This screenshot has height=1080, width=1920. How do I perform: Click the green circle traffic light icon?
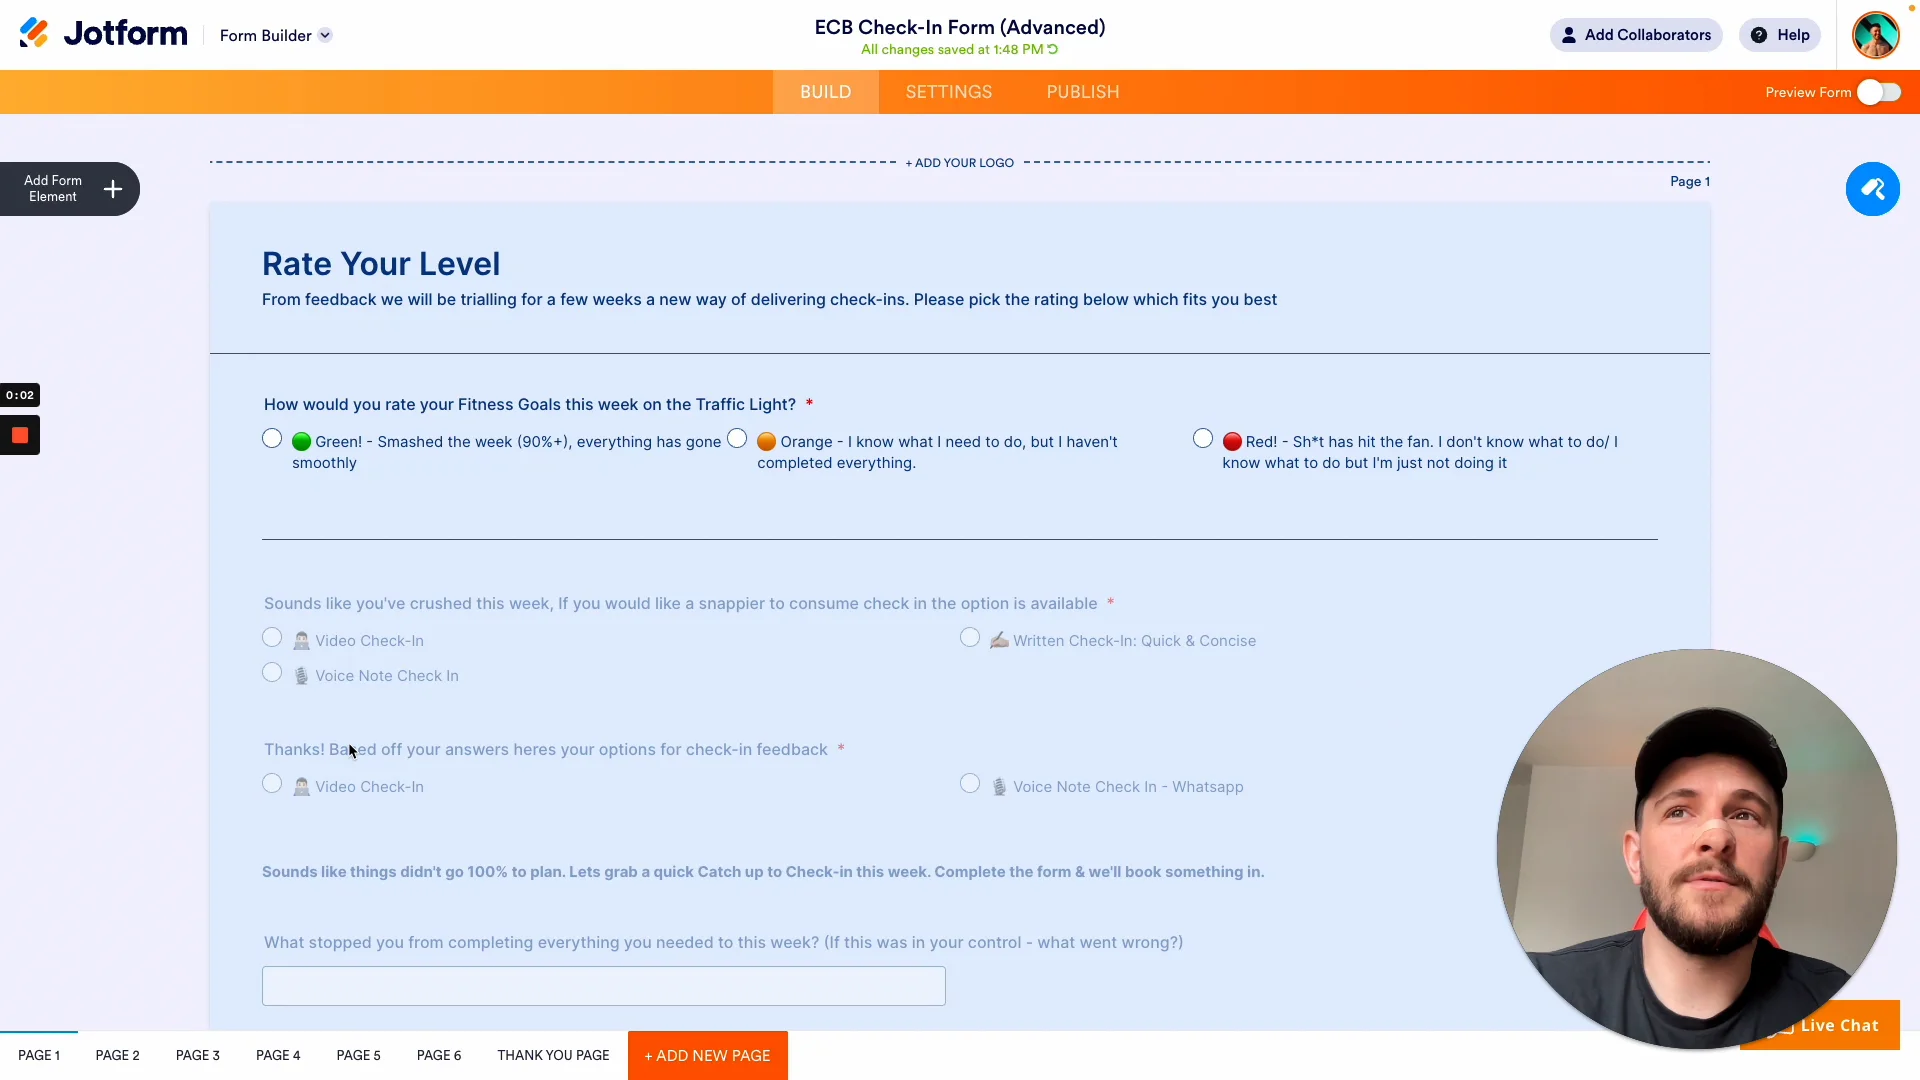[301, 441]
